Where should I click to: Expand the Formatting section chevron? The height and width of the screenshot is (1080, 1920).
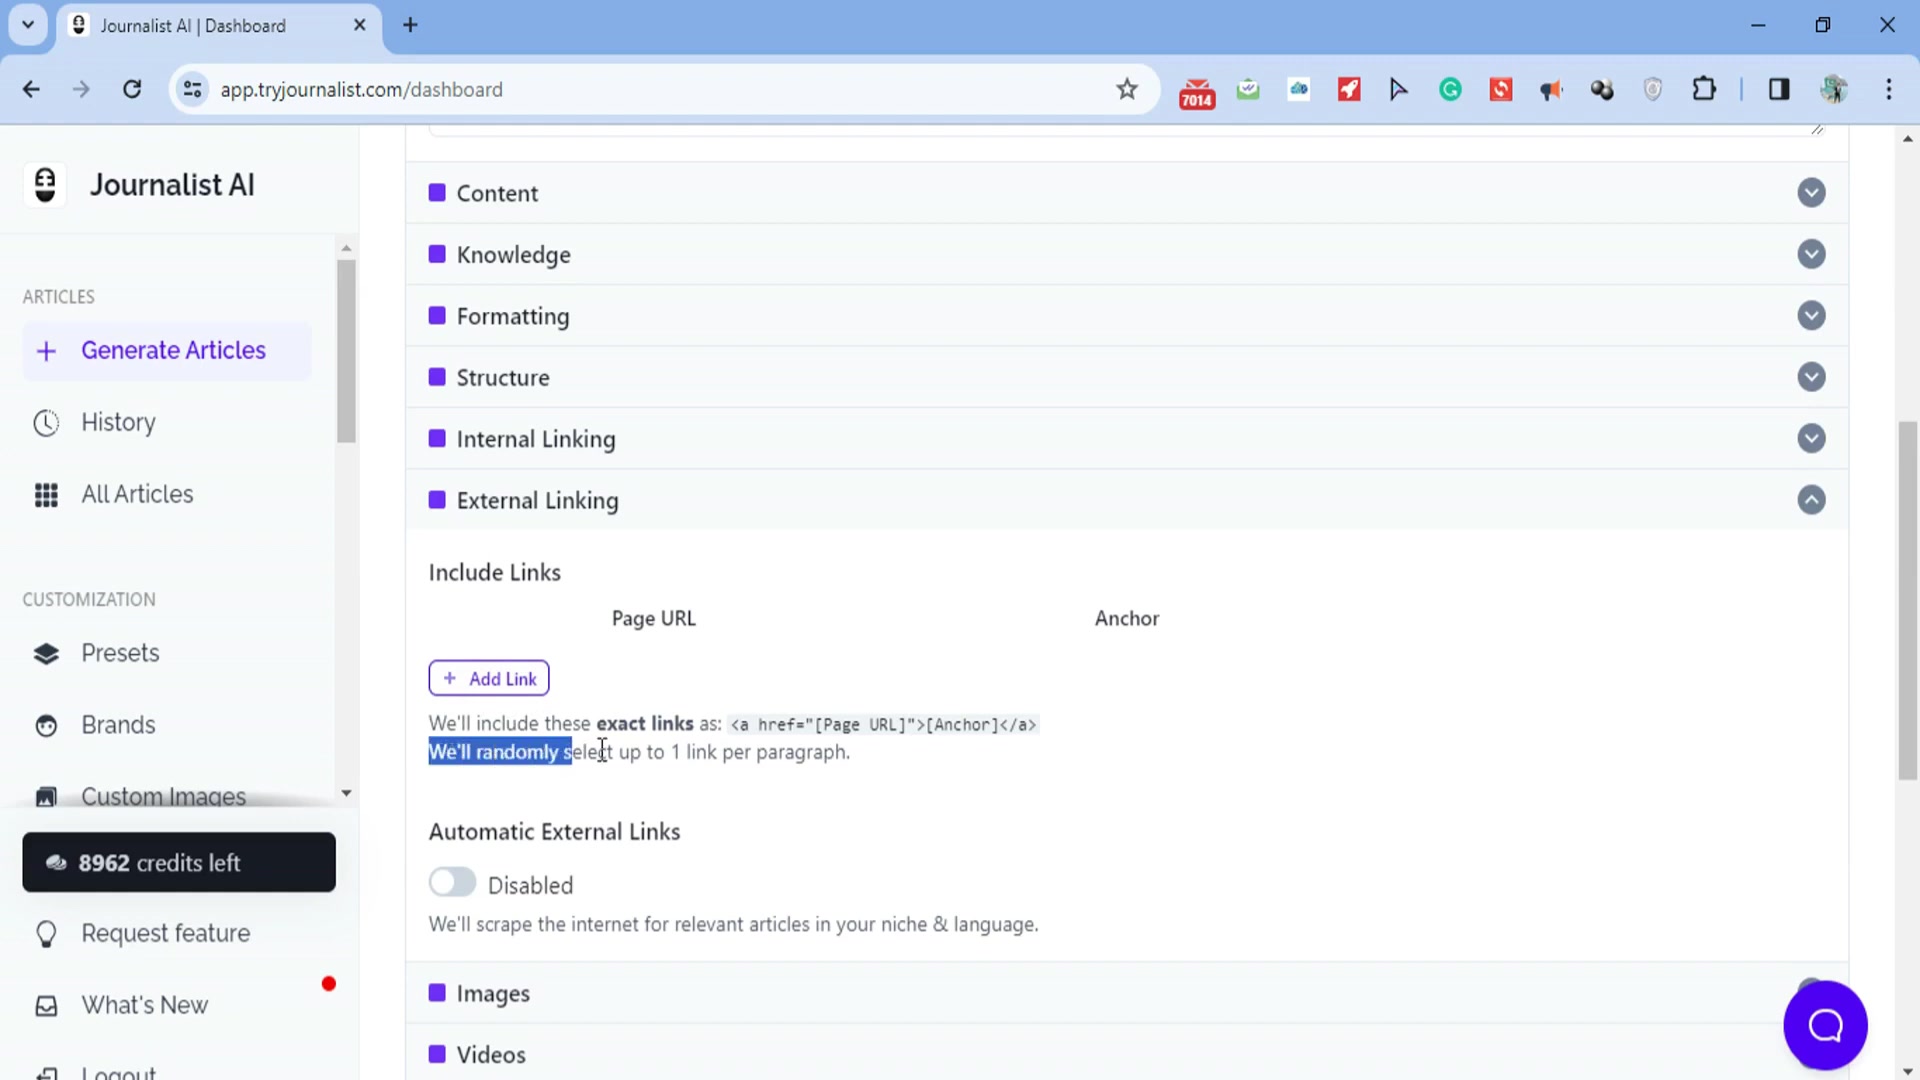click(x=1811, y=316)
